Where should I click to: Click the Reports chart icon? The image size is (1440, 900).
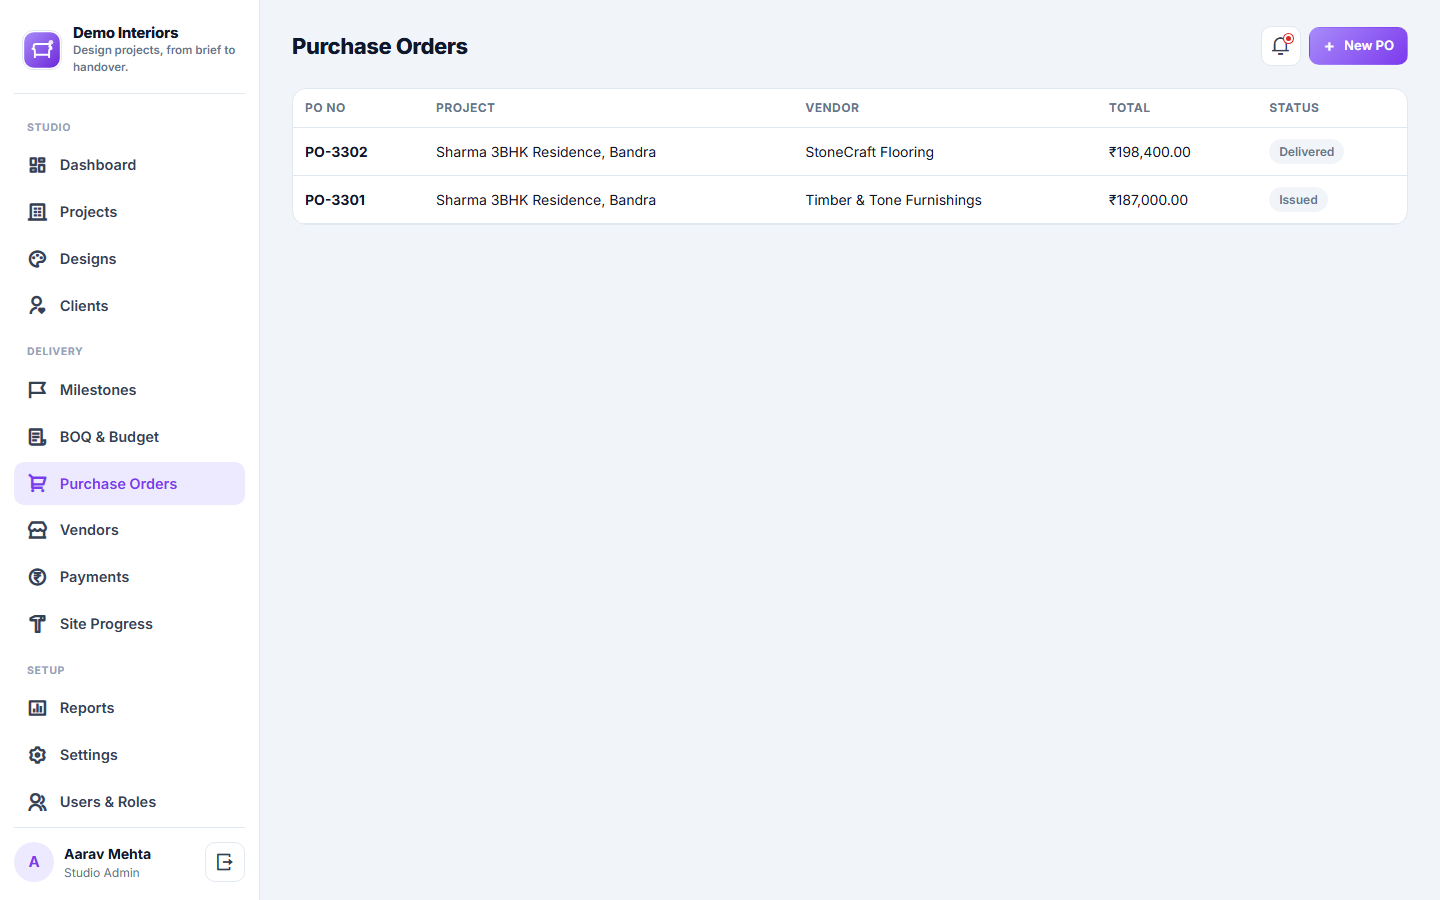38,708
